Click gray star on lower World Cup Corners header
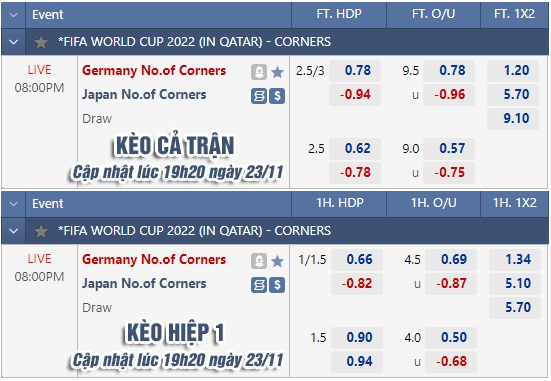This screenshot has width=551, height=381. (x=41, y=231)
